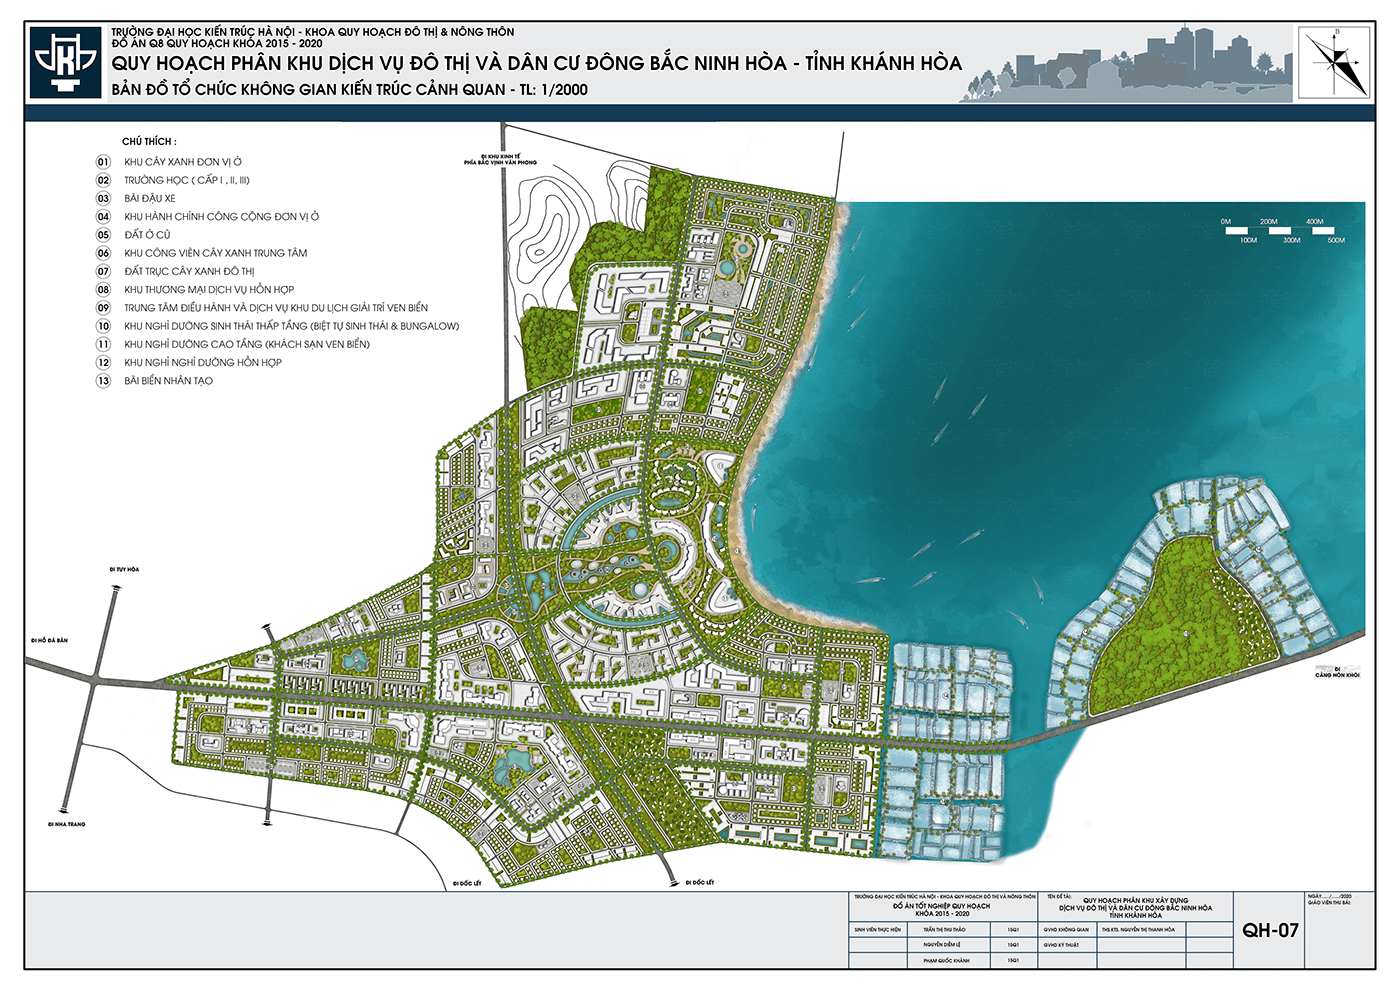Click date field 'NGÀY..../..../2020'
1400x990 pixels.
click(1329, 896)
